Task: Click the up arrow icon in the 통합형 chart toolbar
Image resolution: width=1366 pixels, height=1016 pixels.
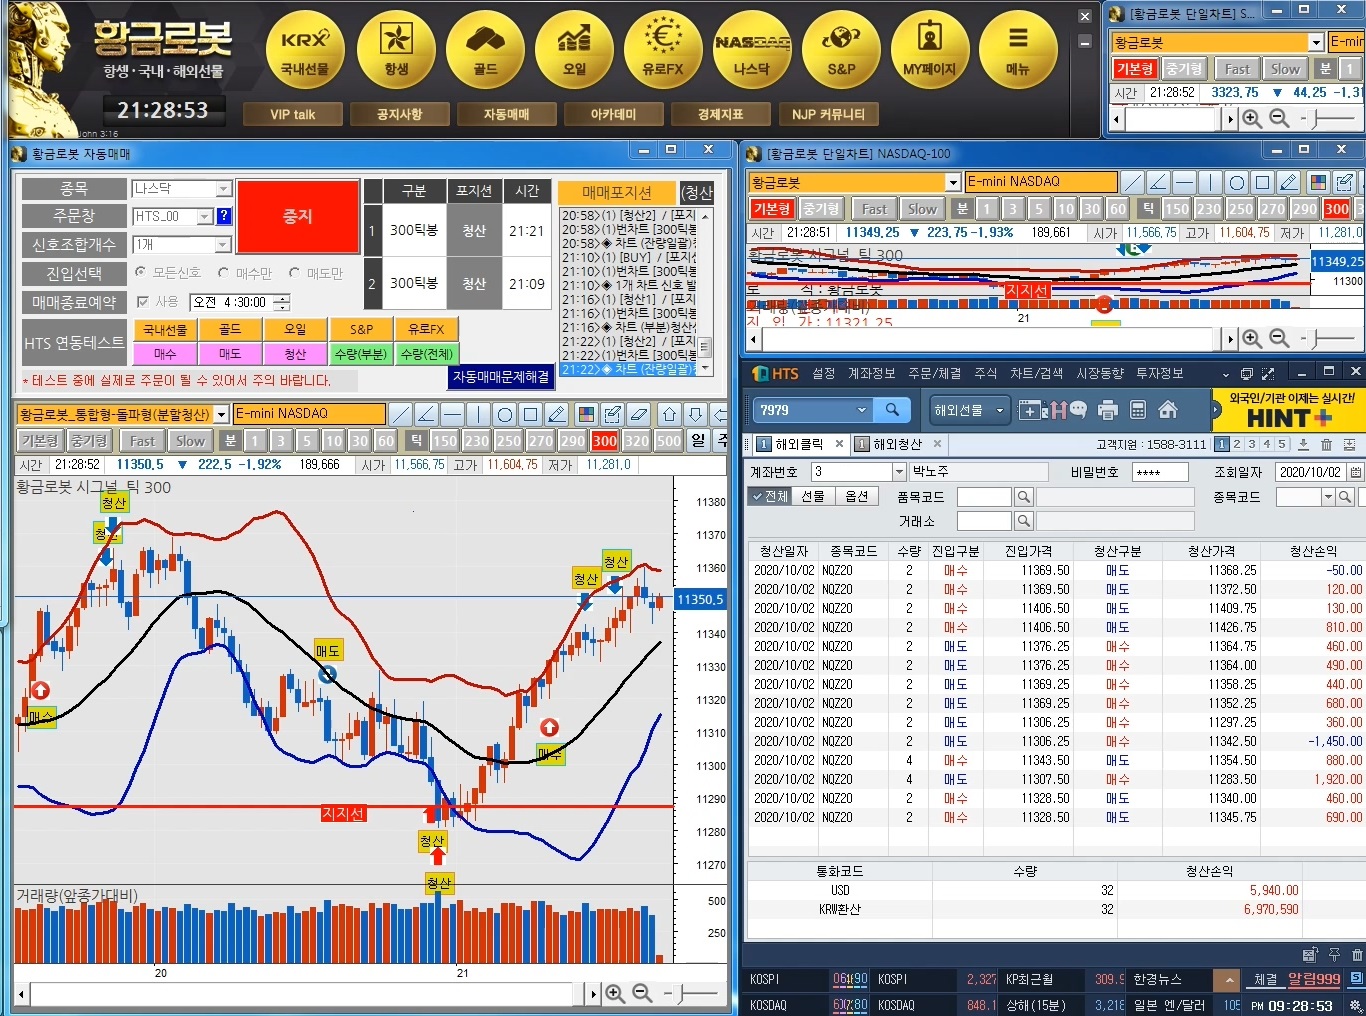Action: (669, 414)
